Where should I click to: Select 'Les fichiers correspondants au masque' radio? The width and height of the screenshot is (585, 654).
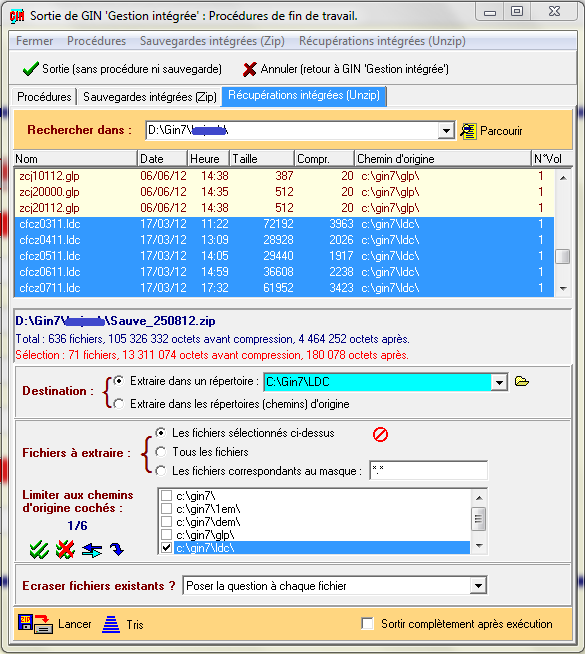[x=161, y=471]
